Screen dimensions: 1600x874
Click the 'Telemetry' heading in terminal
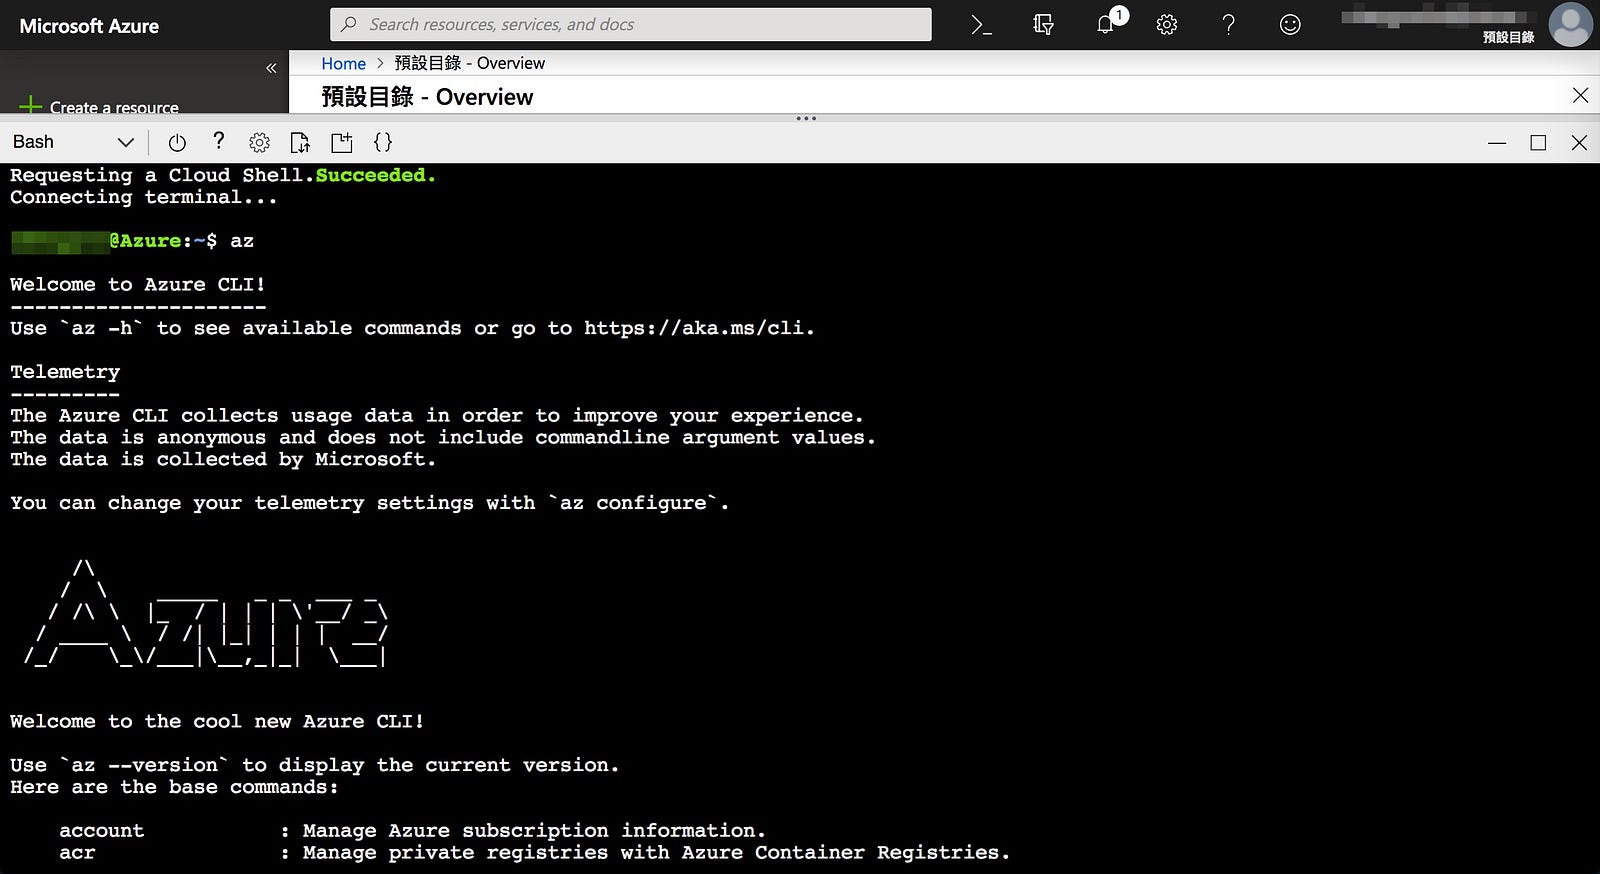[x=65, y=372]
